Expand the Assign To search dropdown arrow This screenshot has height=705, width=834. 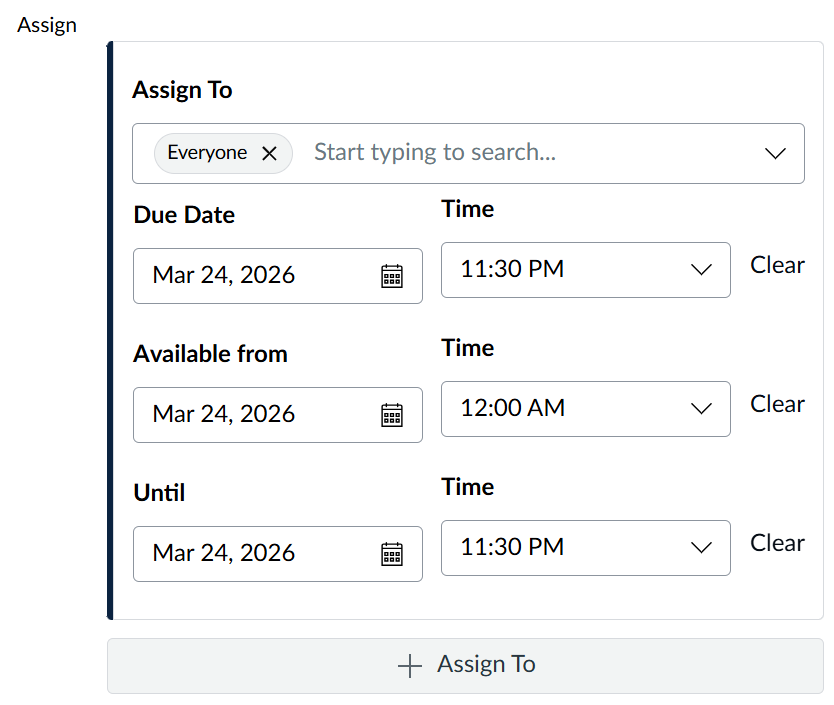coord(775,153)
